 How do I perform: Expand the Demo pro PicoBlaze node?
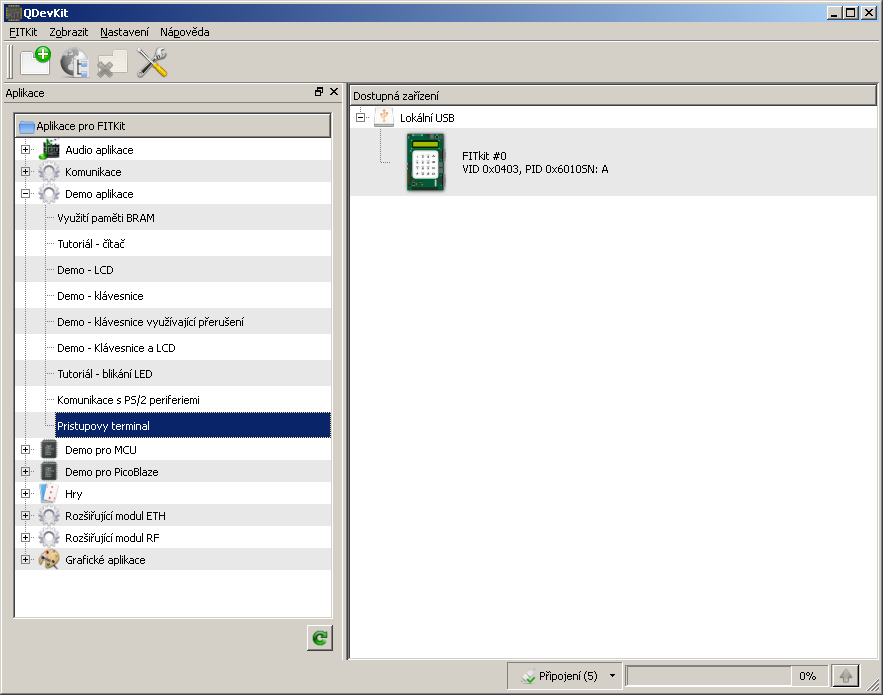point(25,472)
